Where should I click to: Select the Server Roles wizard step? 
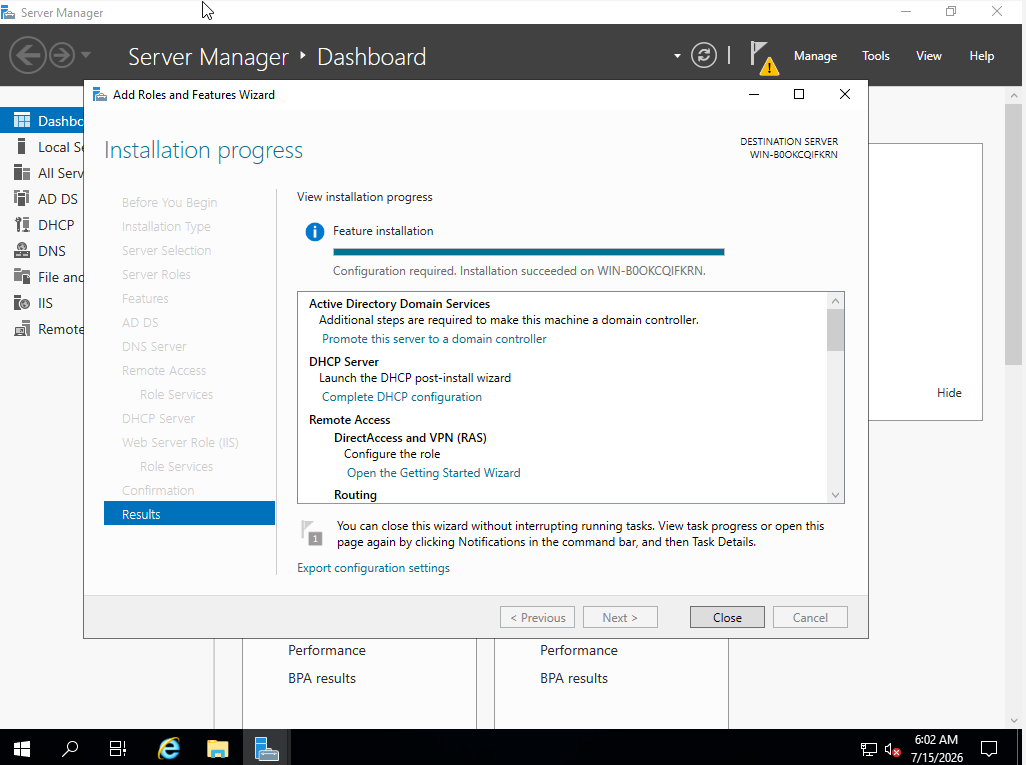156,274
